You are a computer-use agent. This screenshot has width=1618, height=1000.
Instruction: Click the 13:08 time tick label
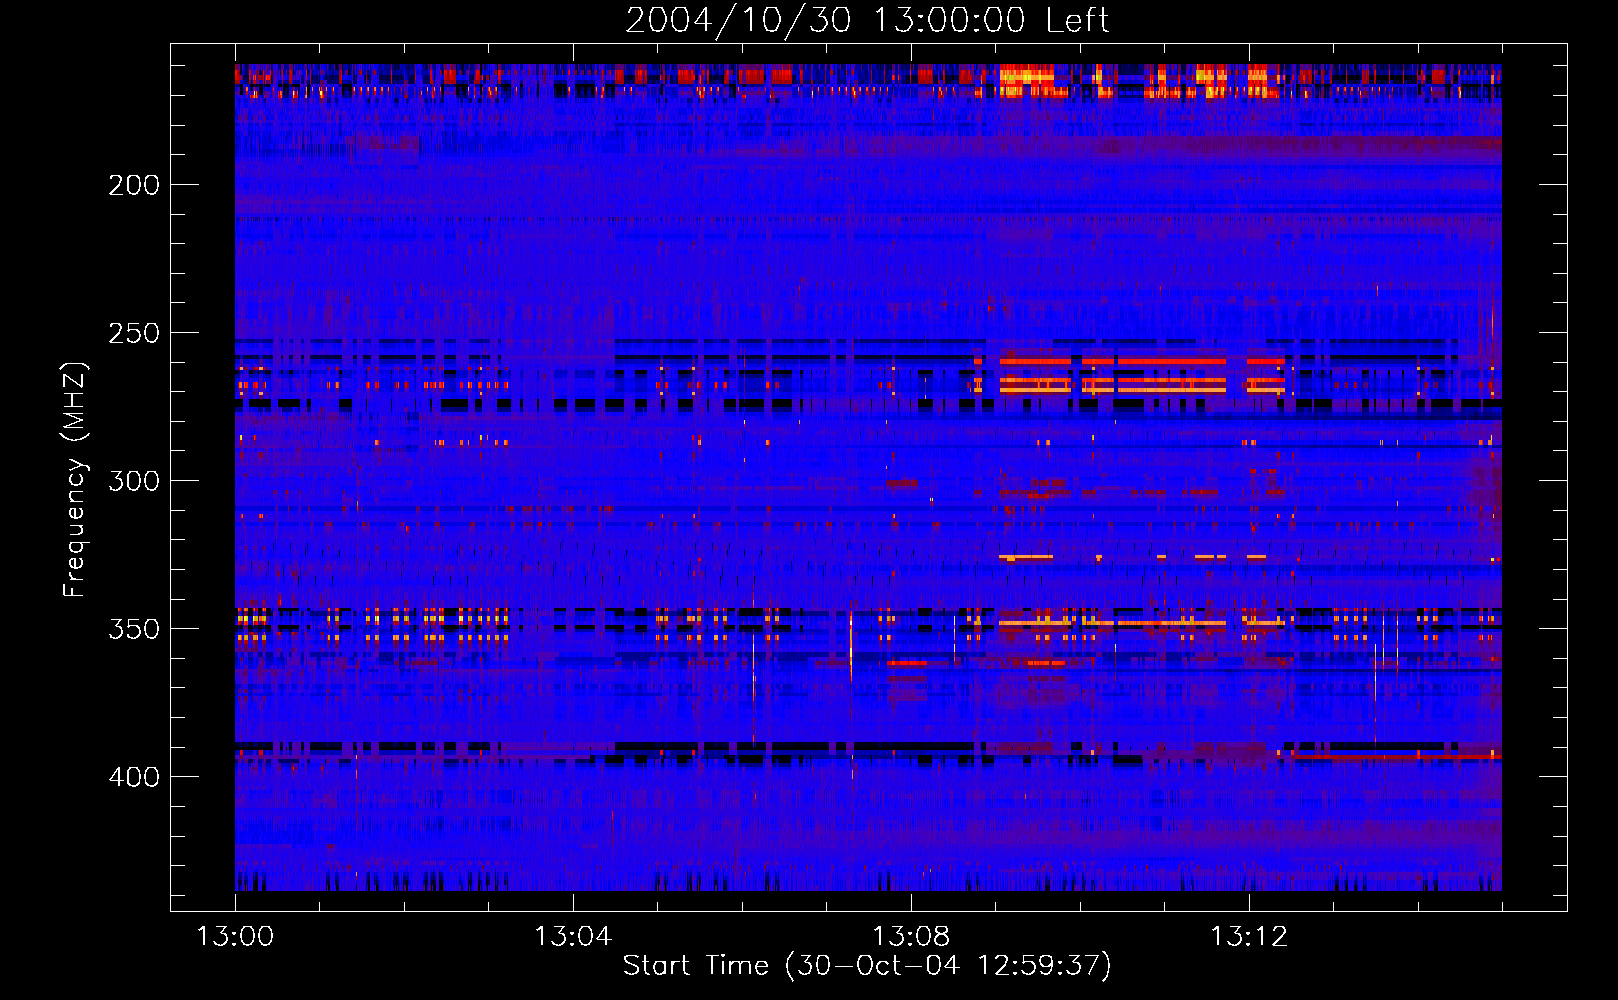click(911, 937)
